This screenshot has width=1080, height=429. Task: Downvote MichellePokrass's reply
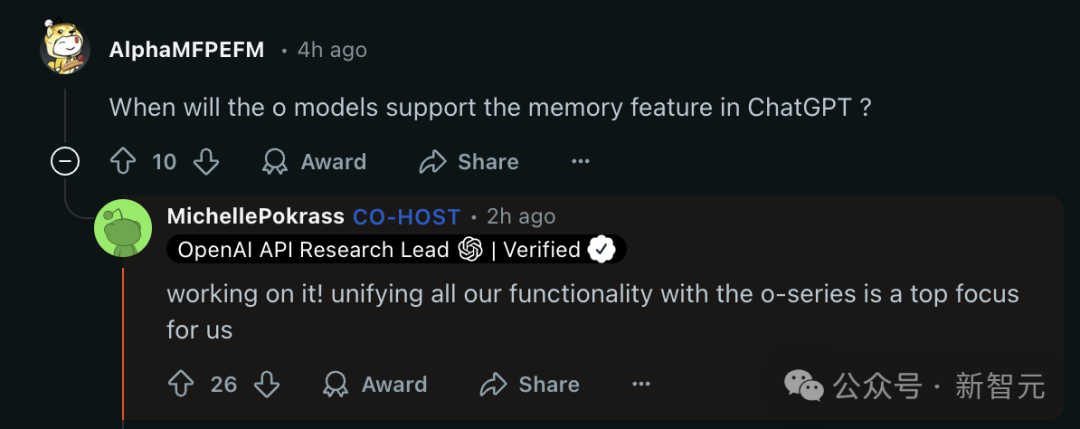tap(266, 384)
